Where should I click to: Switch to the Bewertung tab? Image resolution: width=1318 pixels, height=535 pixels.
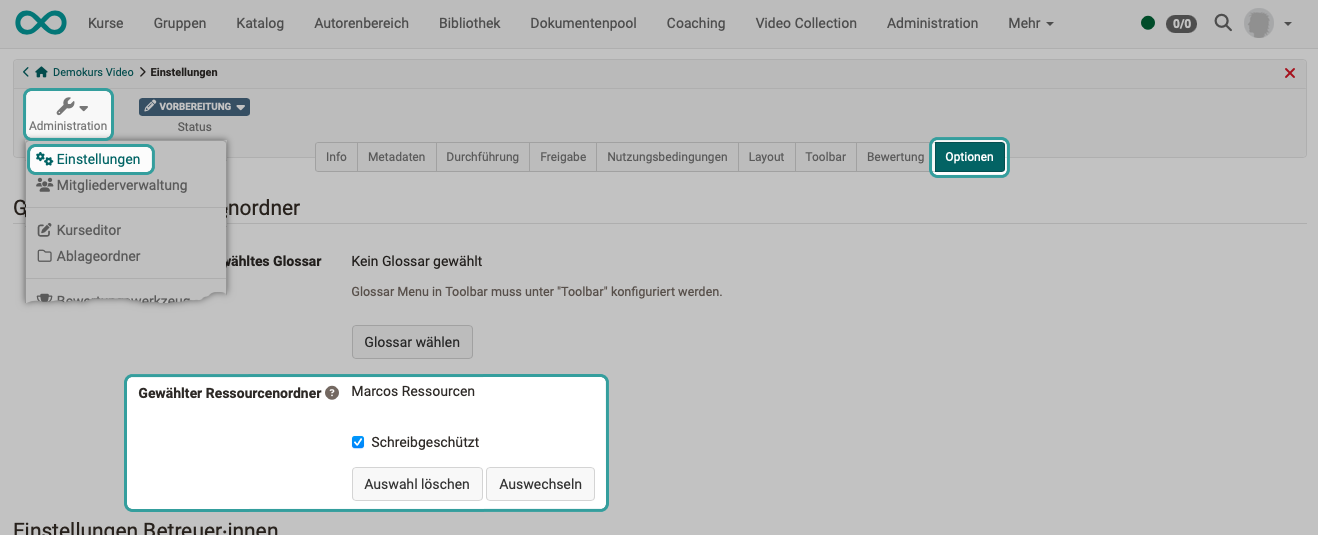[x=895, y=157]
